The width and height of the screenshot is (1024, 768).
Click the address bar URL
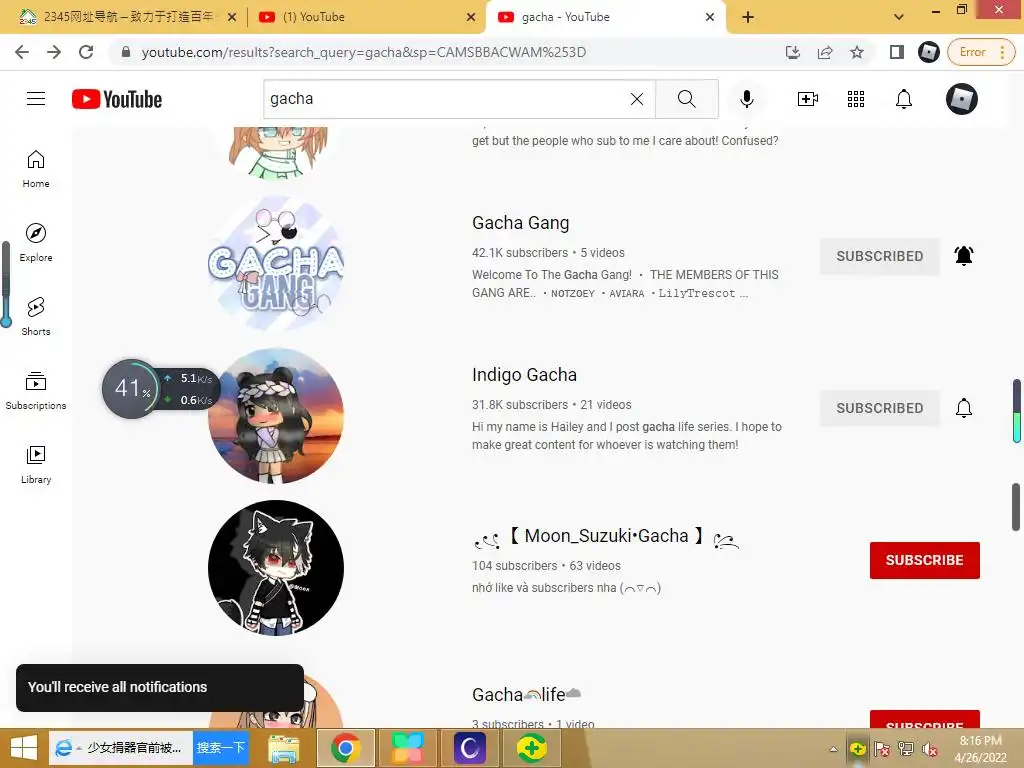(x=364, y=52)
